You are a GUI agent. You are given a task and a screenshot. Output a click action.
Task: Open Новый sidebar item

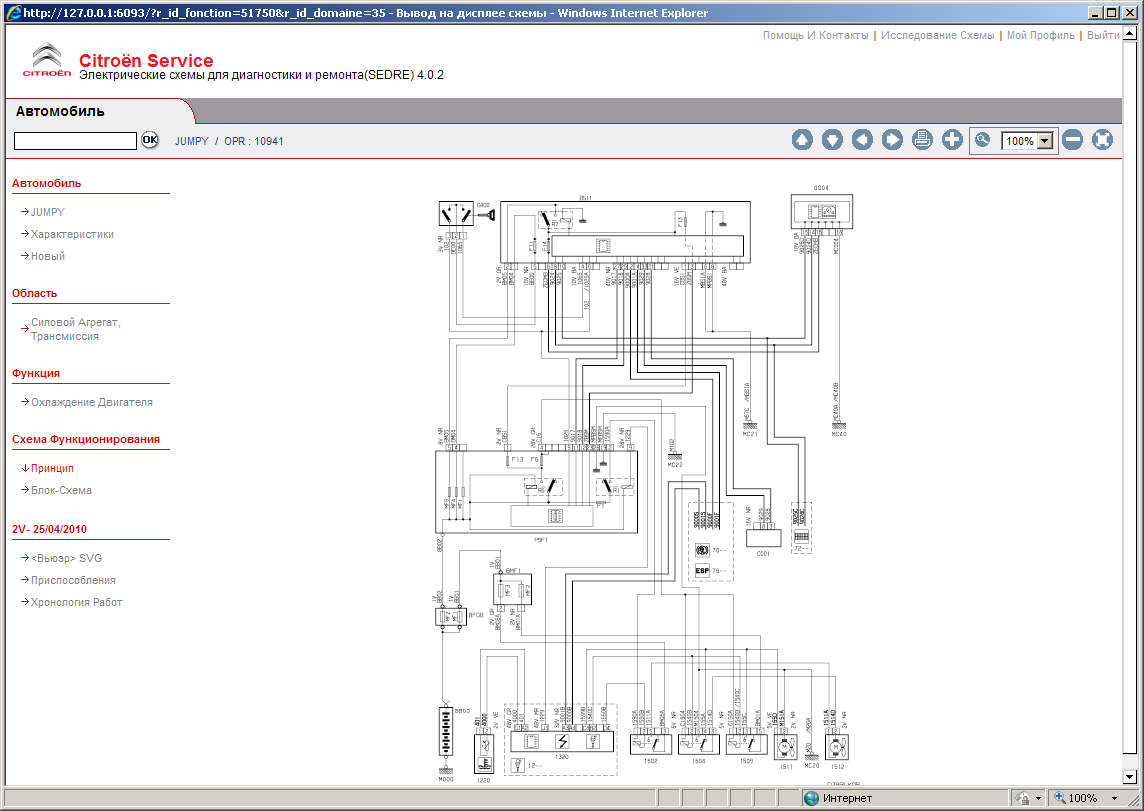[47, 256]
